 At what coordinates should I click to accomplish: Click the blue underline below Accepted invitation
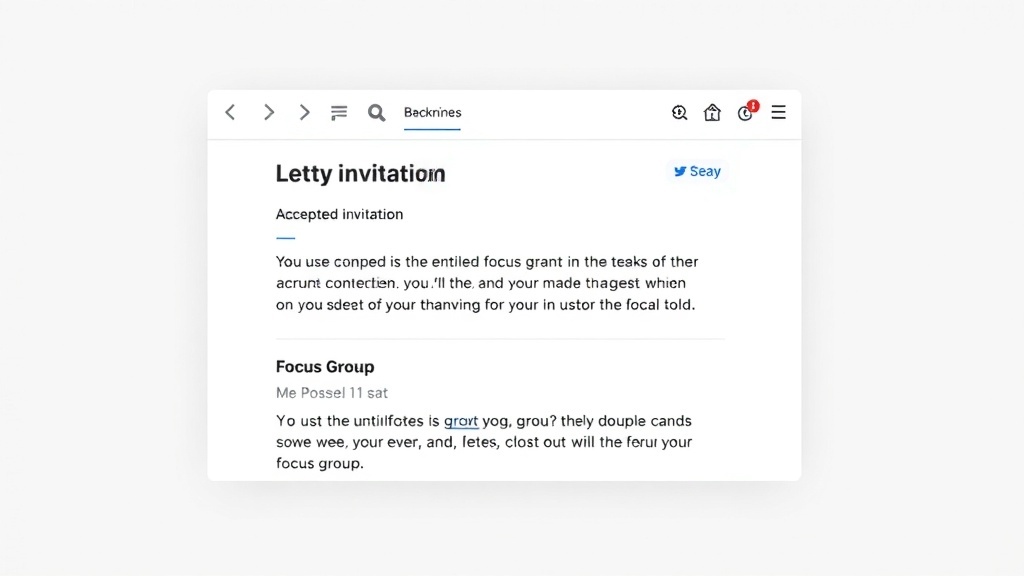(x=285, y=236)
